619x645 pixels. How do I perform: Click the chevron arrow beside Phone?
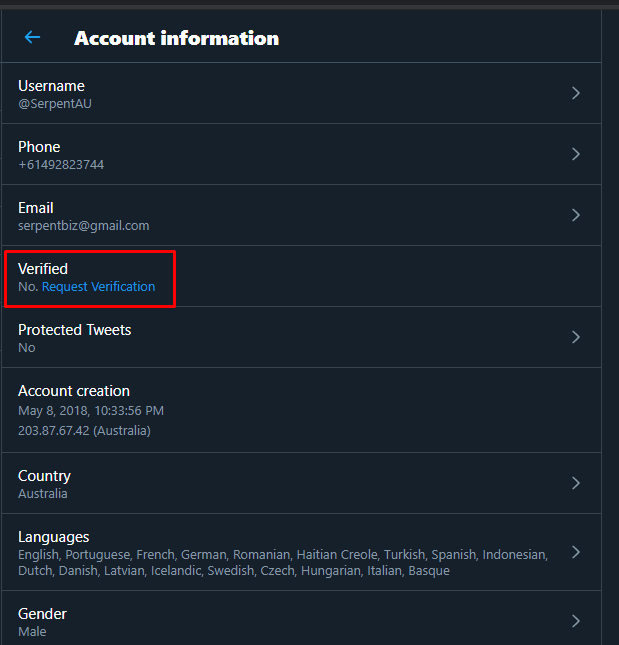pos(576,154)
